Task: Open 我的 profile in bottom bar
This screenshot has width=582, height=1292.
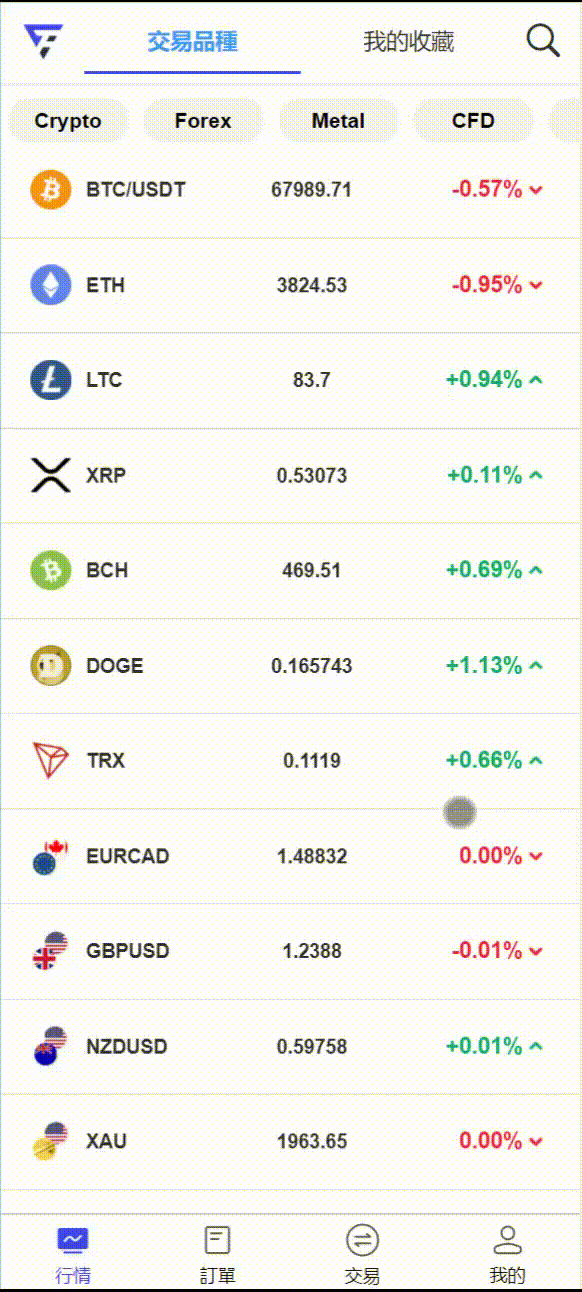Action: (508, 1253)
